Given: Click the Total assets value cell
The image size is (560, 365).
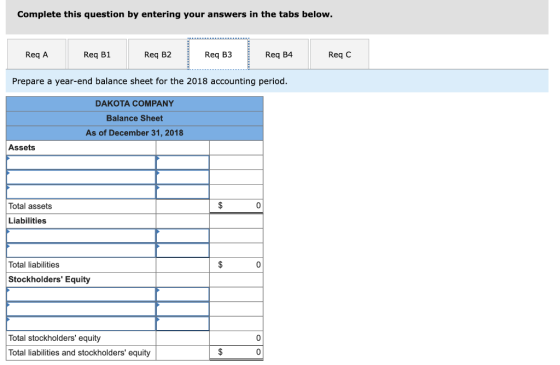Looking at the screenshot, I should (236, 206).
